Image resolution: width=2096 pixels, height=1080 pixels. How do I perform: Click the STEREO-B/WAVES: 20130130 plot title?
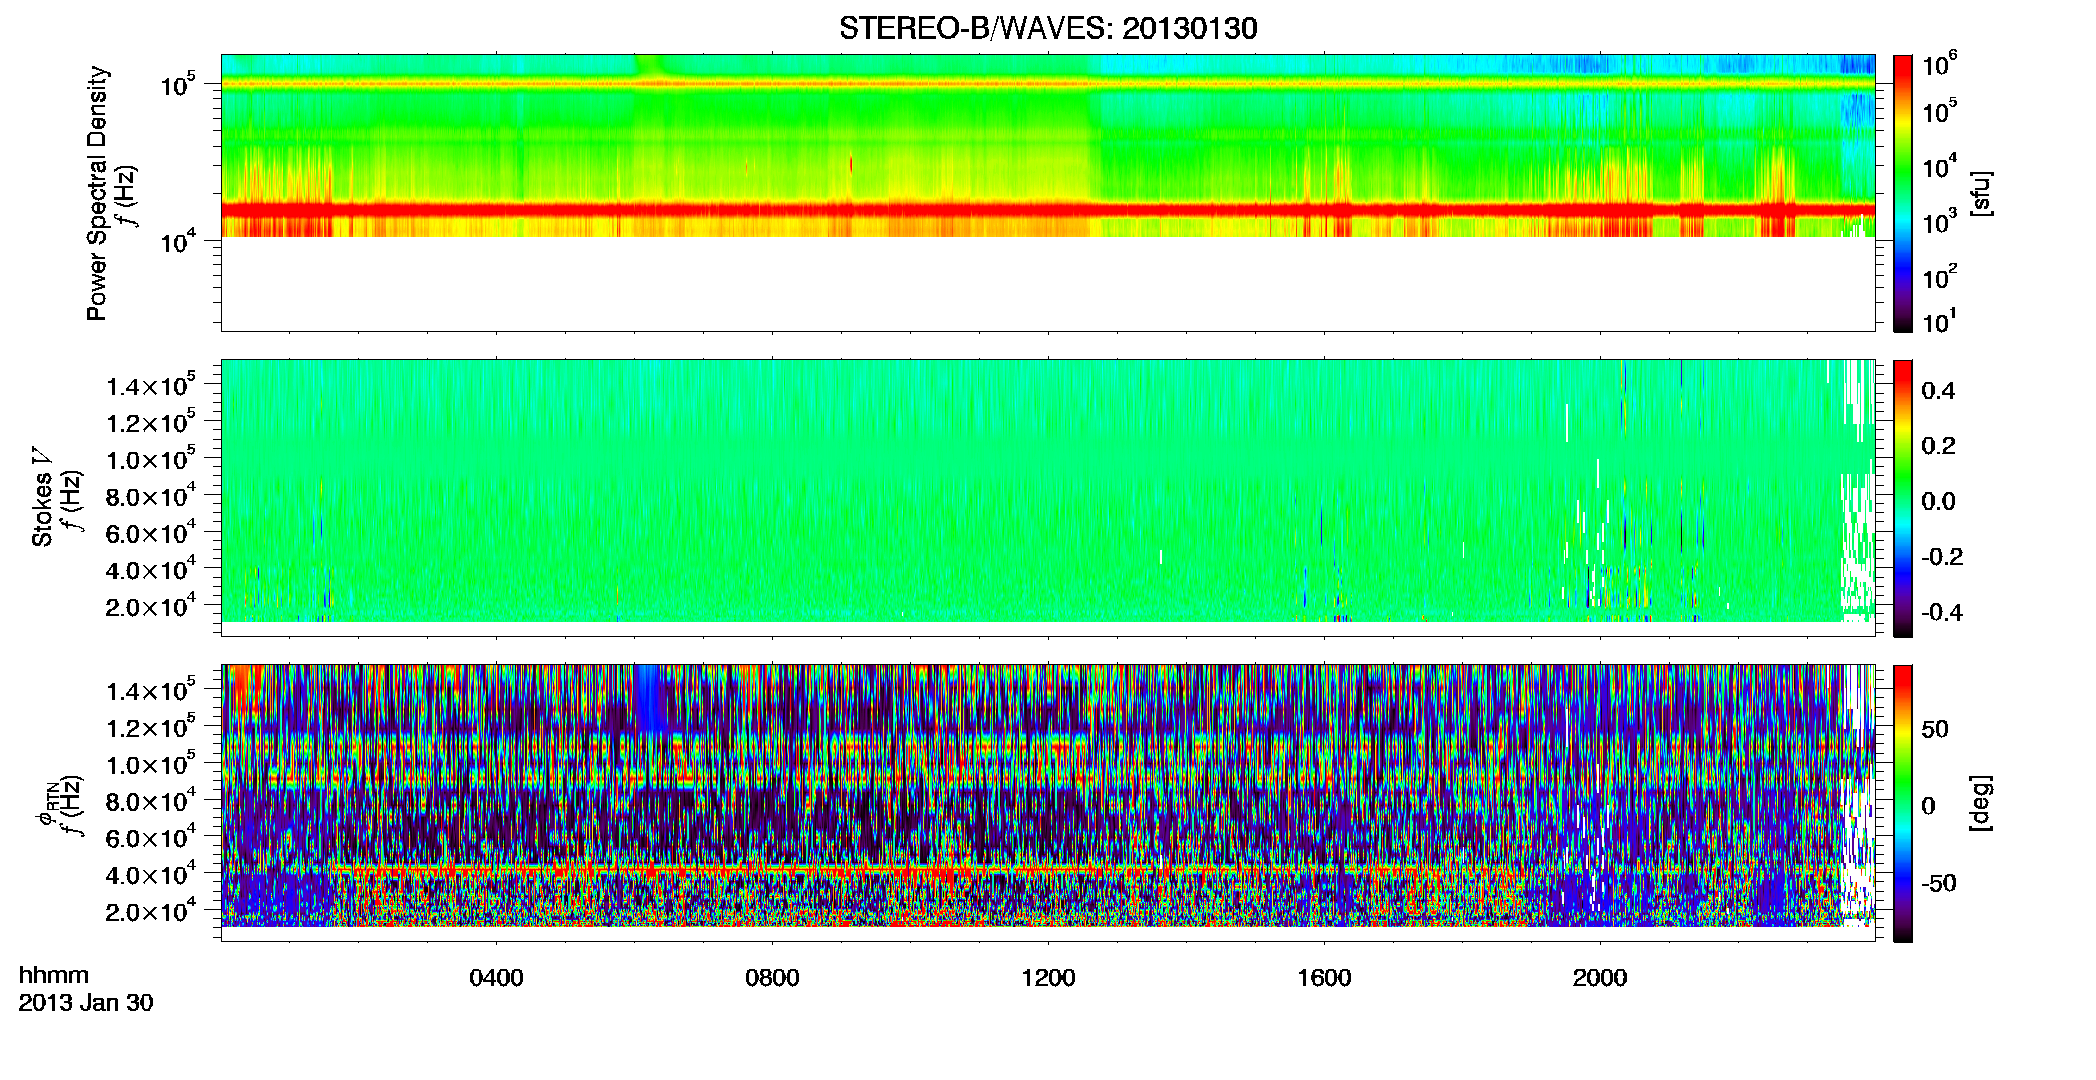tap(1048, 28)
